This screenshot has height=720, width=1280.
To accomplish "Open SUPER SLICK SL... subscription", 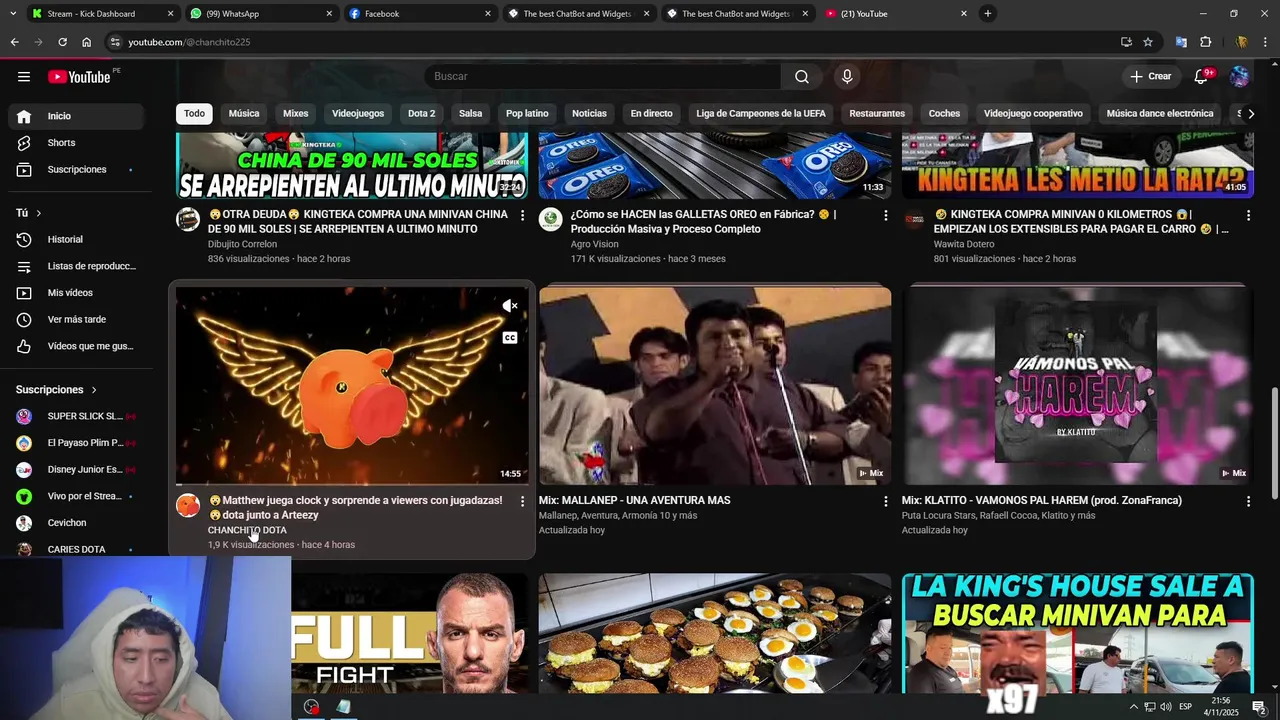I will pyautogui.click(x=76, y=416).
